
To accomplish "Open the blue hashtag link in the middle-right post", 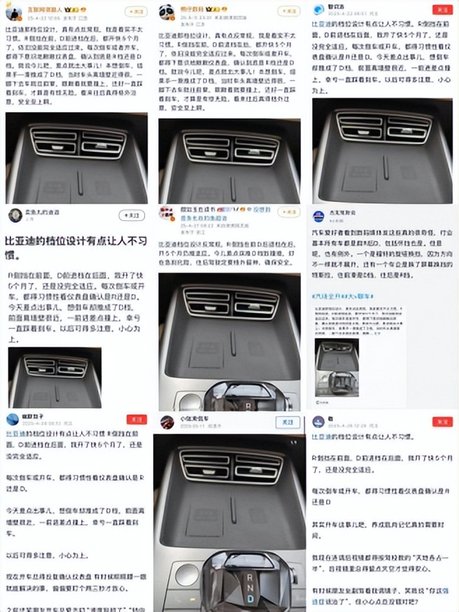I will [343, 297].
